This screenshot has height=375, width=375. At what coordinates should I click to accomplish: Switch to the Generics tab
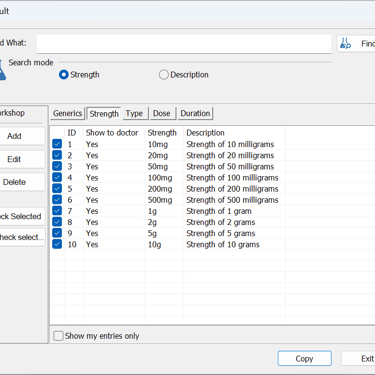click(x=68, y=113)
